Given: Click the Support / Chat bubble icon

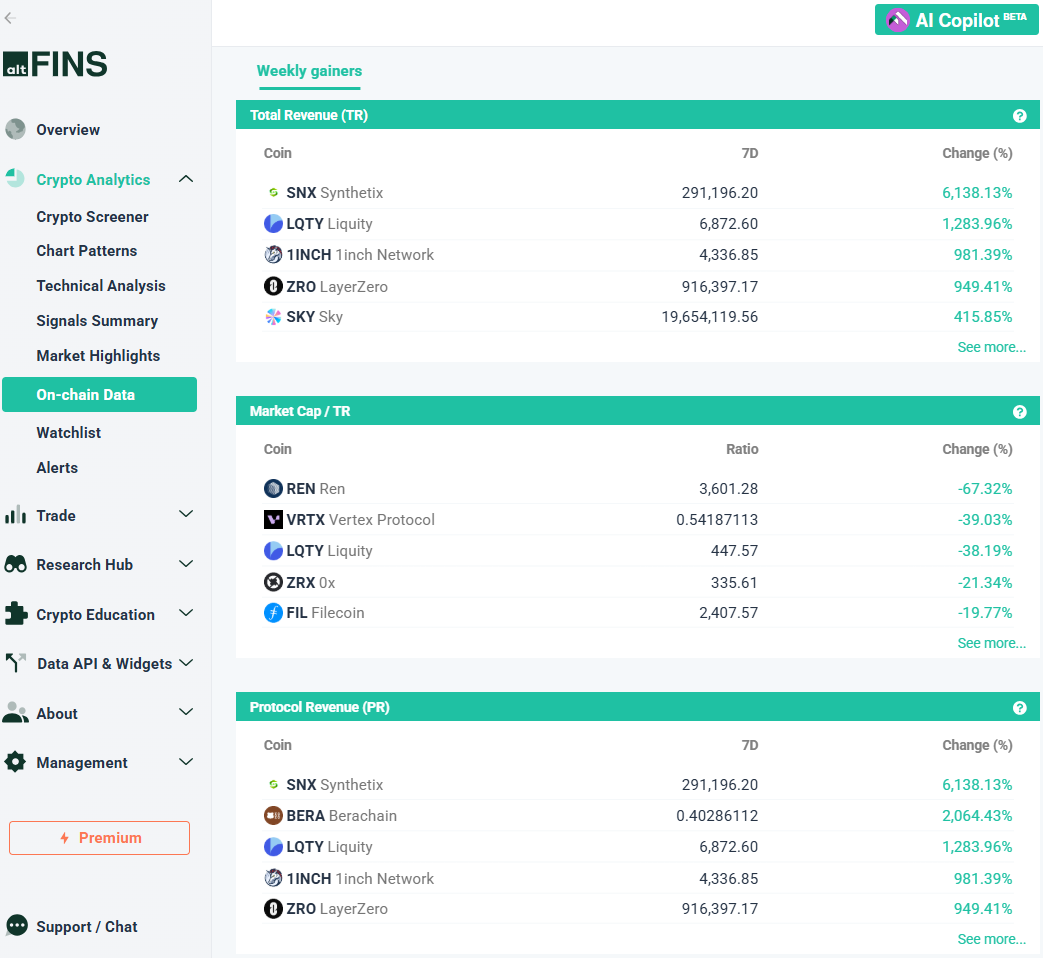Looking at the screenshot, I should pos(17,925).
